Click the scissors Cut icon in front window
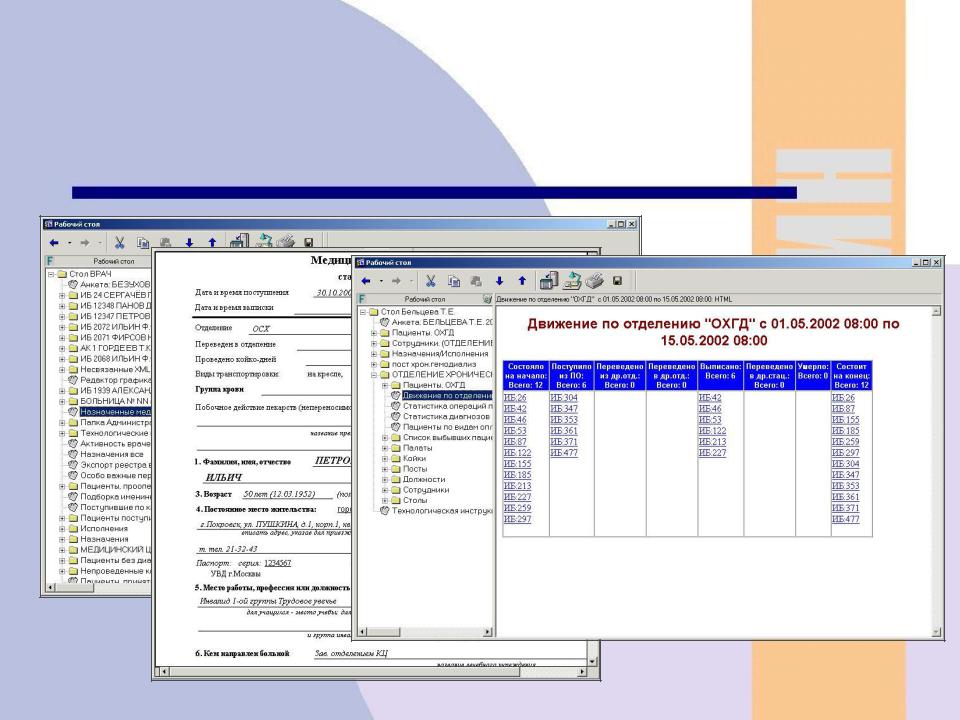This screenshot has height=720, width=960. point(430,283)
